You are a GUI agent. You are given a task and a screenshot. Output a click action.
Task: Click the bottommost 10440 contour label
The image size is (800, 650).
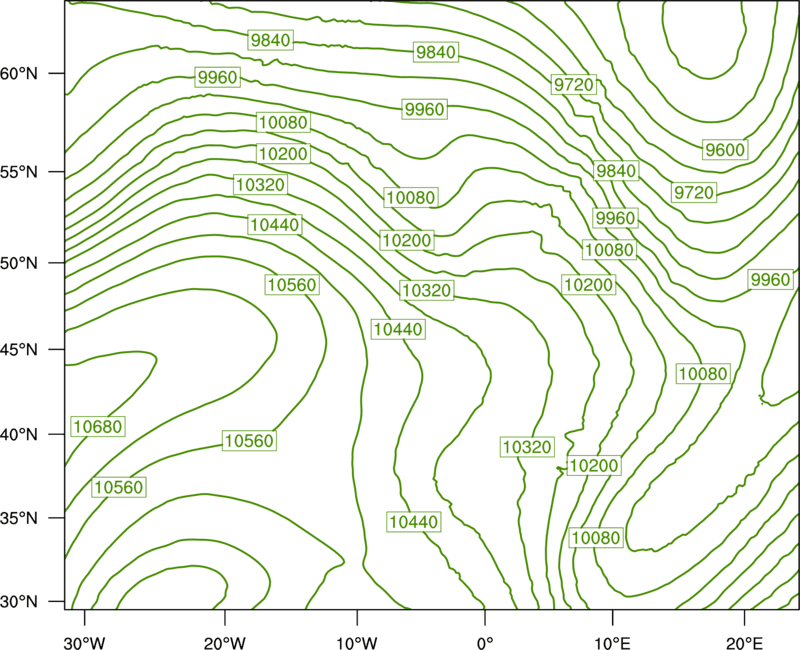pos(414,522)
